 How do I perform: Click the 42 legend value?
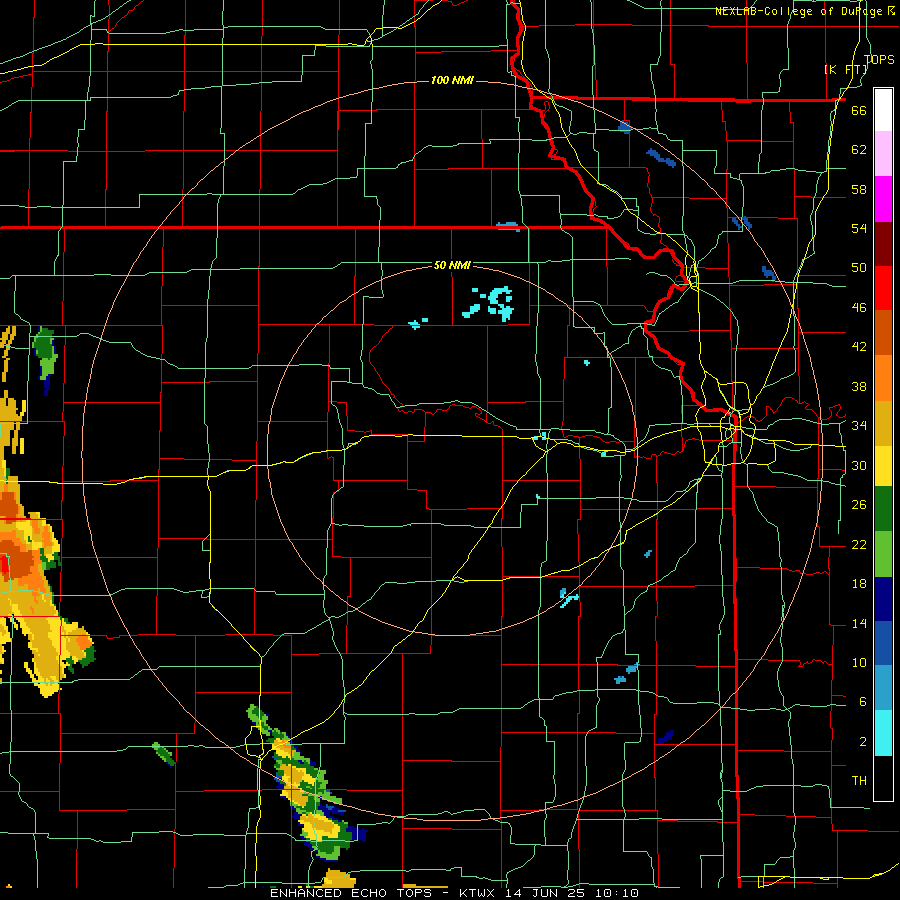pyautogui.click(x=859, y=347)
